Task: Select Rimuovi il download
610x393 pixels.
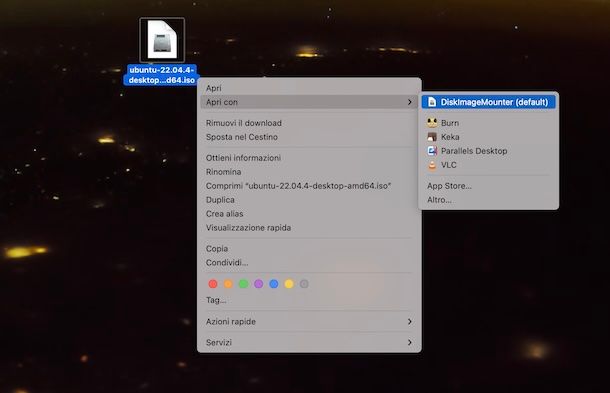Action: (309, 123)
